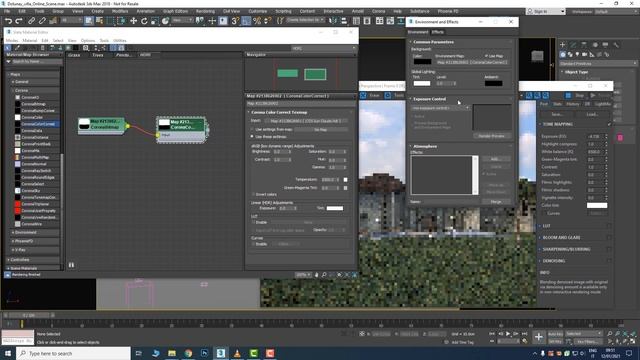
Task: Open the Utilities menu in Slate editor
Action: pos(120,40)
